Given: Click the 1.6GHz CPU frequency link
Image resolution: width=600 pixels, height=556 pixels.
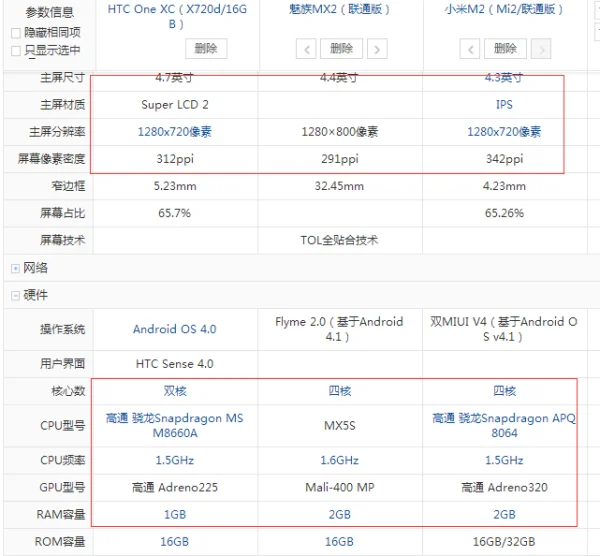Looking at the screenshot, I should pos(339,460).
